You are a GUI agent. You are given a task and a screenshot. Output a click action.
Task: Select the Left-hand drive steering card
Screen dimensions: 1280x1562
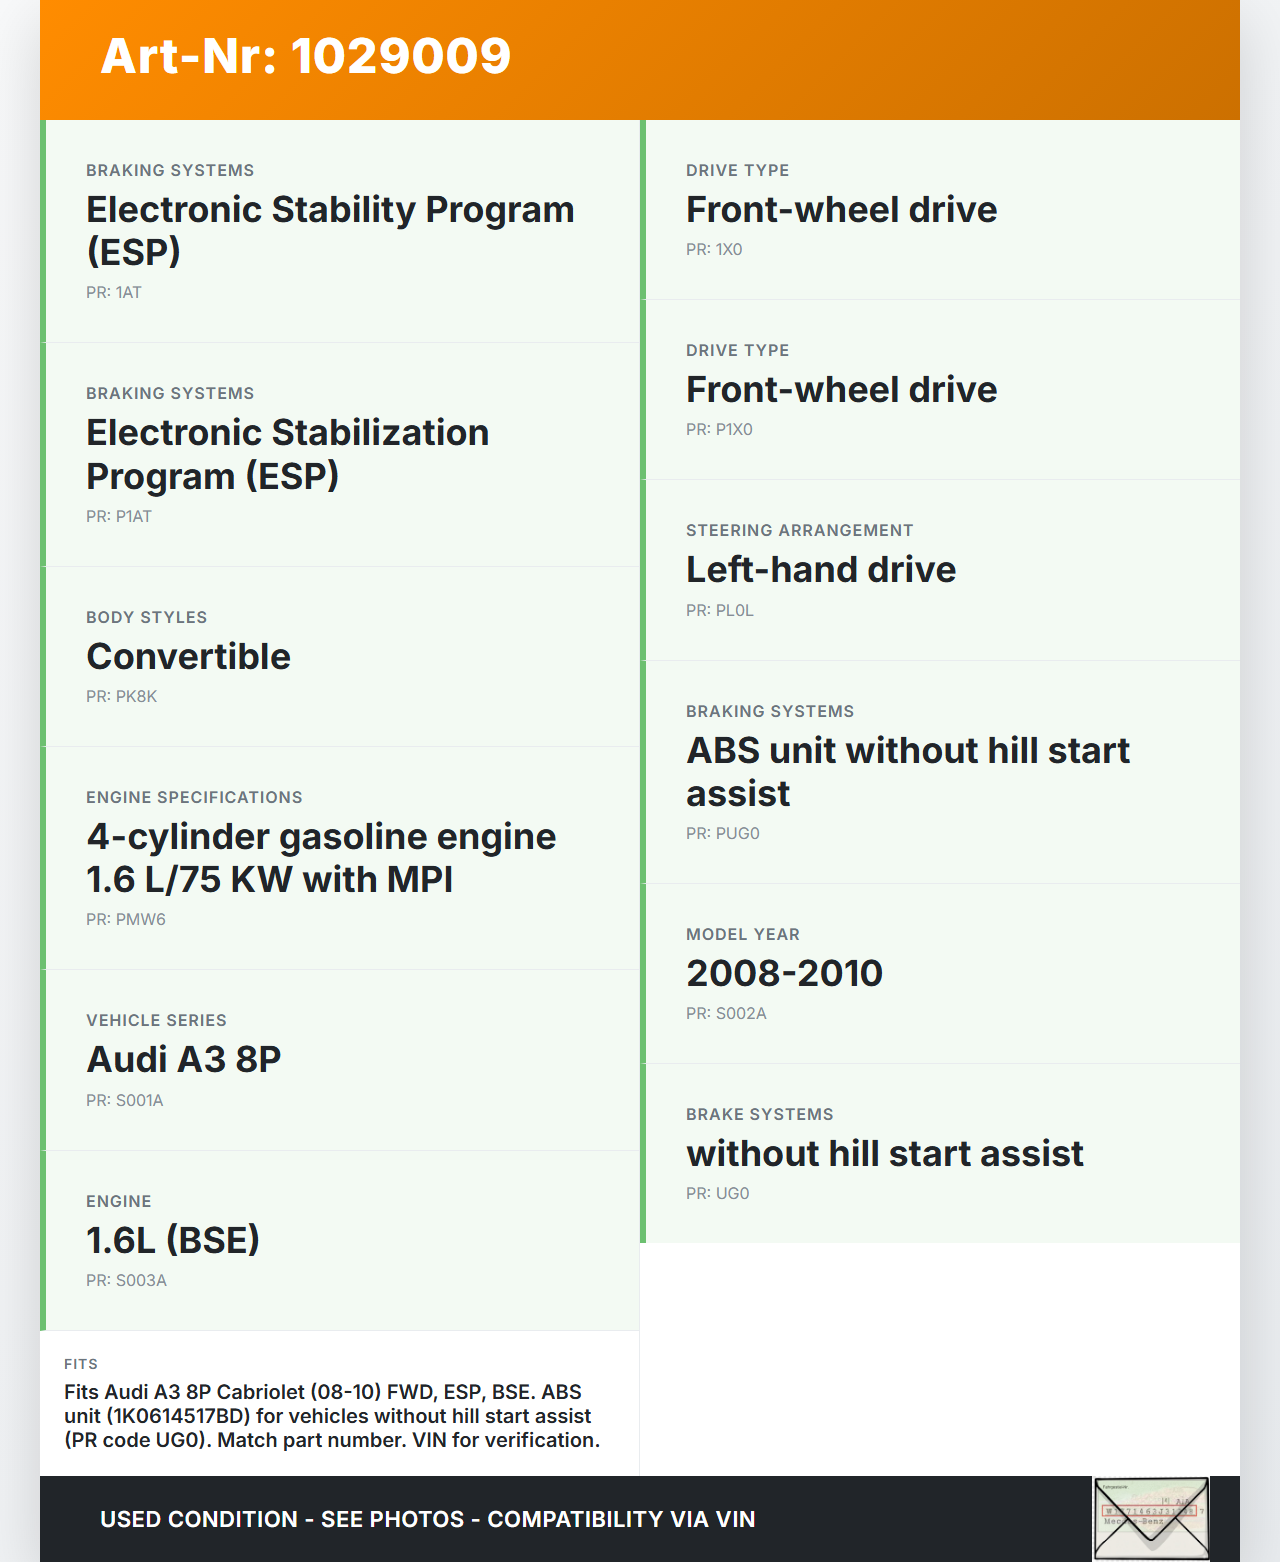940,570
